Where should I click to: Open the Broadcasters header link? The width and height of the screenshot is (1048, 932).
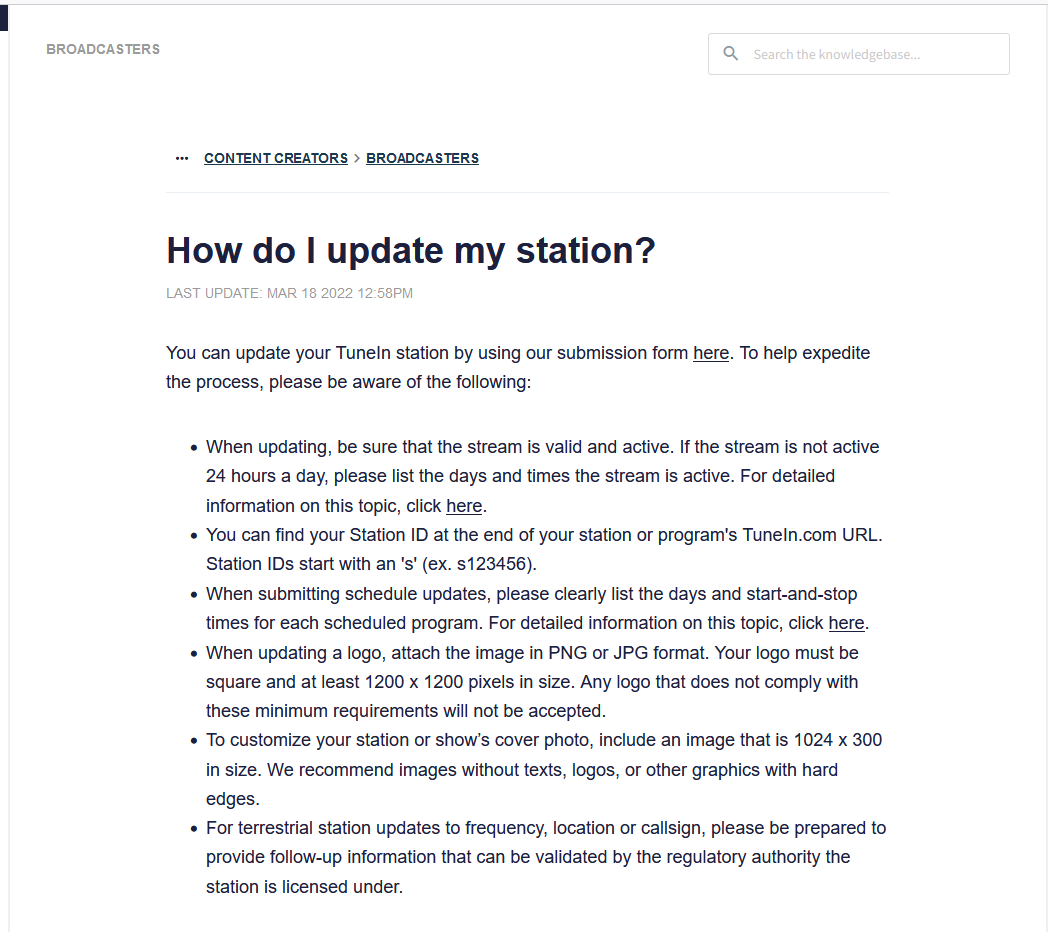click(x=103, y=49)
